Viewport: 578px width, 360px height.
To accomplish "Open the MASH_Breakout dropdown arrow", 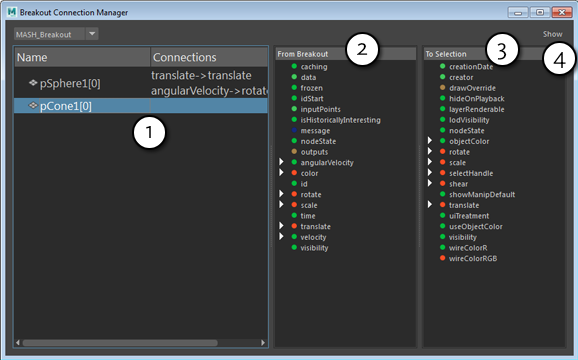I will [x=92, y=34].
